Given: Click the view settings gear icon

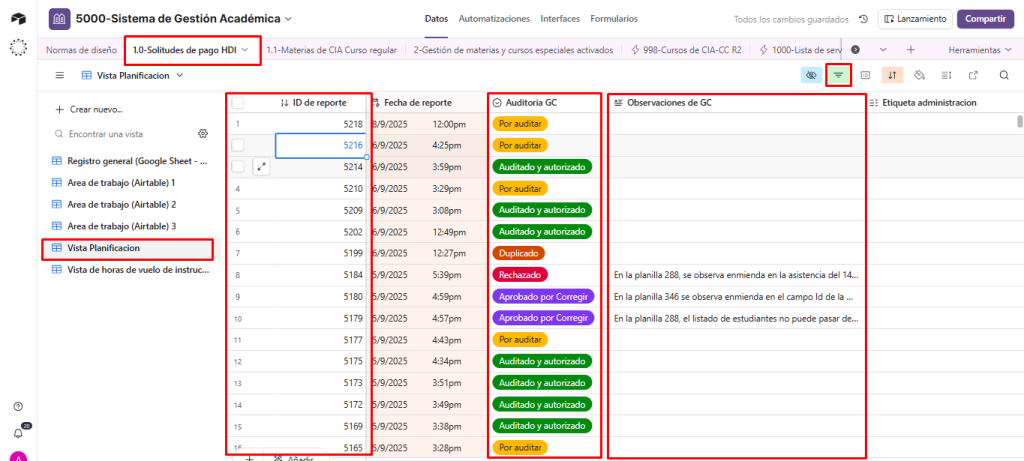Looking at the screenshot, I should [x=203, y=134].
